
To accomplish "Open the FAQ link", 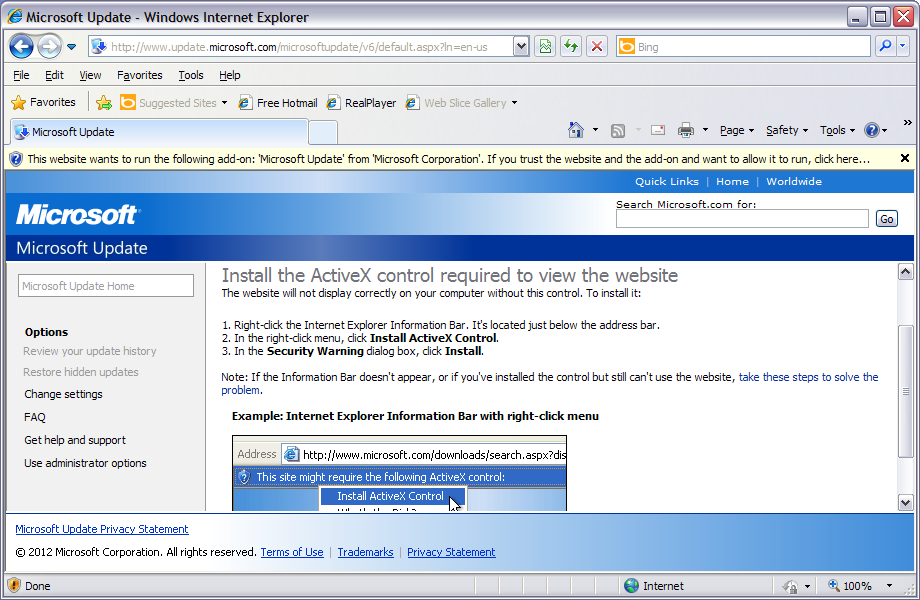I will click(x=35, y=417).
